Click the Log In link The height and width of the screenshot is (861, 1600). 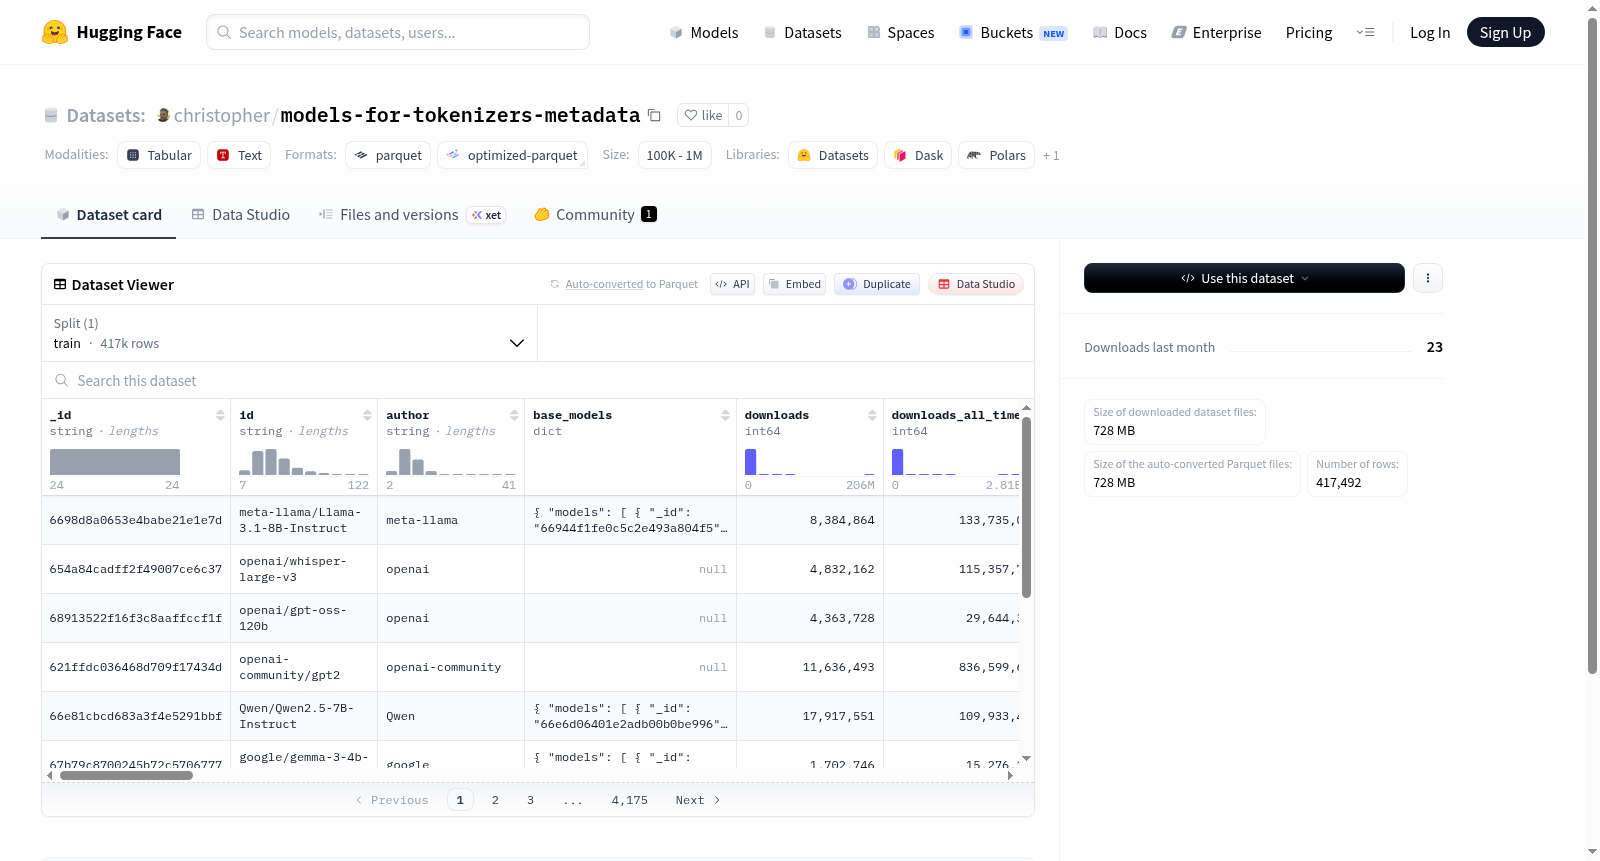1430,32
